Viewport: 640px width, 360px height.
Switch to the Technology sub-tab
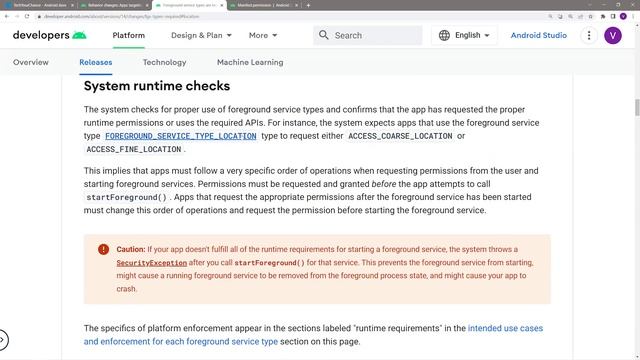click(164, 62)
